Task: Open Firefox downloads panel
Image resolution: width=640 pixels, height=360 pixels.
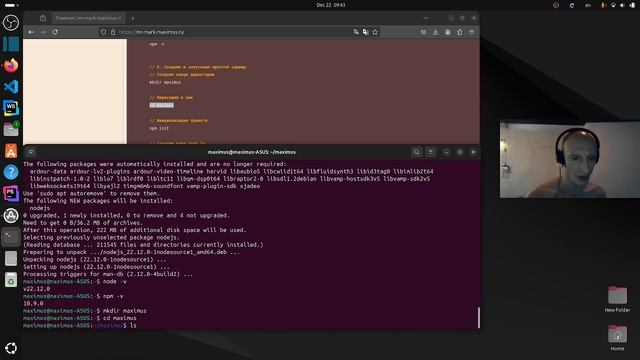Action: pos(436,32)
